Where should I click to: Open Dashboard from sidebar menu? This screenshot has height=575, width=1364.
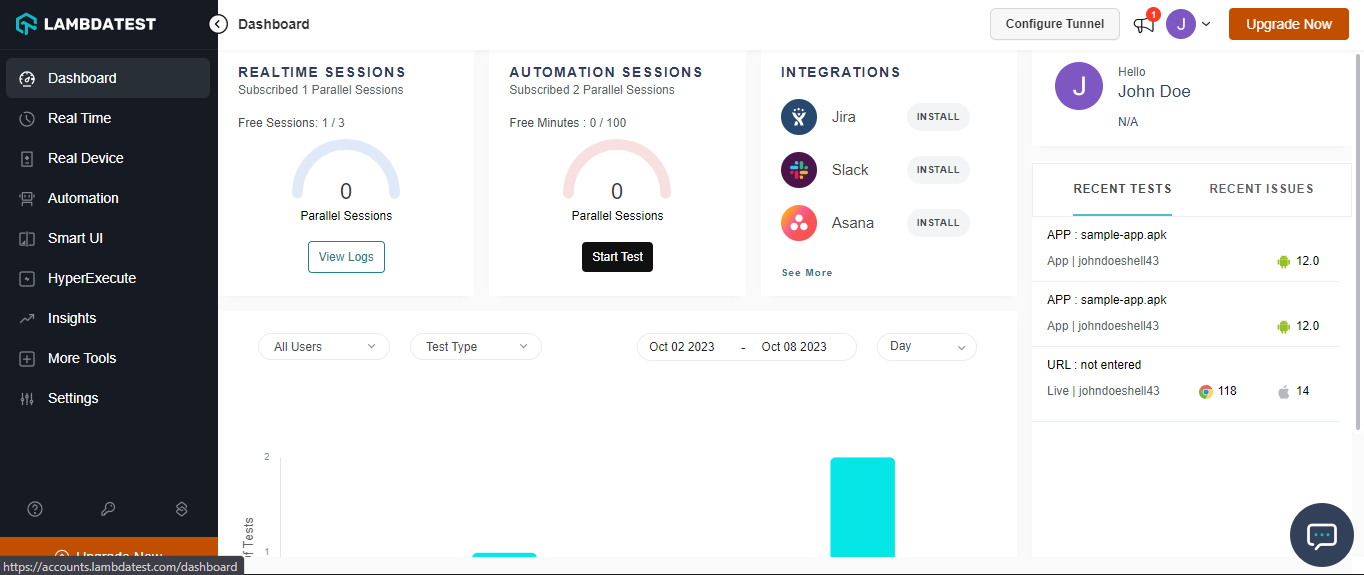[x=108, y=78]
